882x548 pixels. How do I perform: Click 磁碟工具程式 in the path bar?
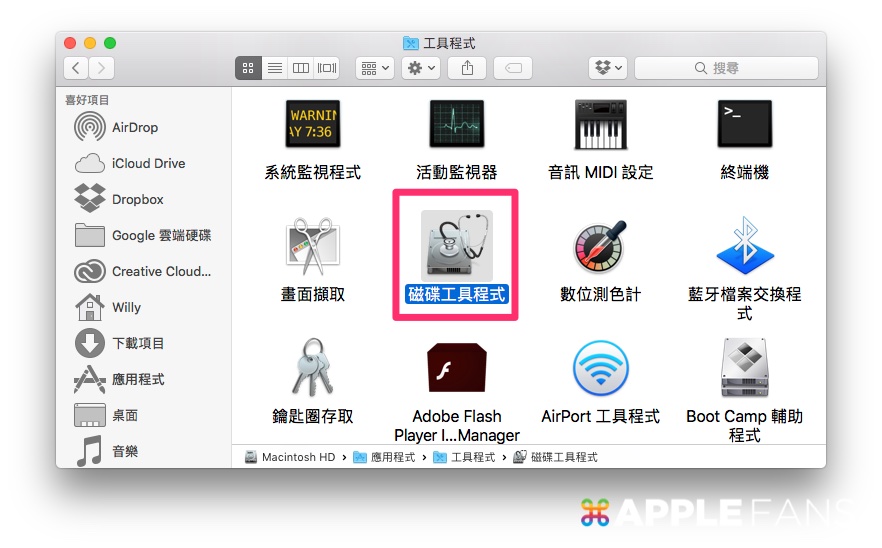pos(556,457)
